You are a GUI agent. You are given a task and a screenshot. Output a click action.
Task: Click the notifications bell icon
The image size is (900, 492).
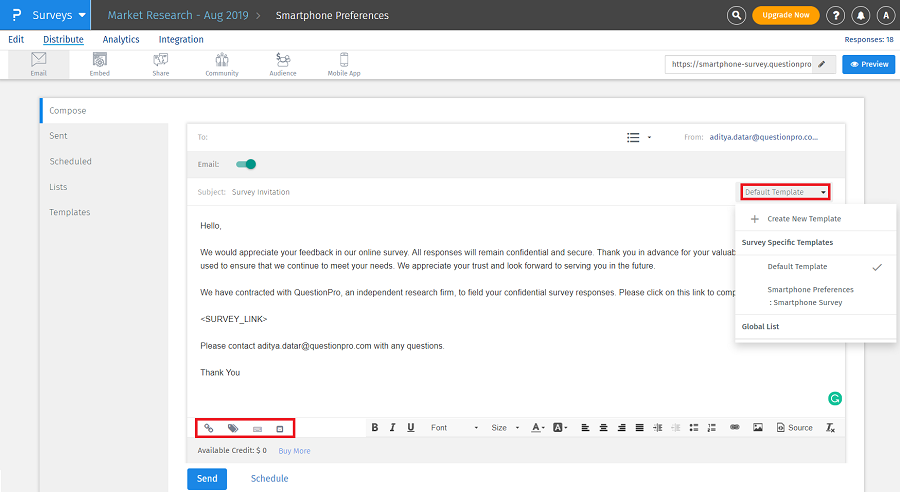click(x=860, y=15)
